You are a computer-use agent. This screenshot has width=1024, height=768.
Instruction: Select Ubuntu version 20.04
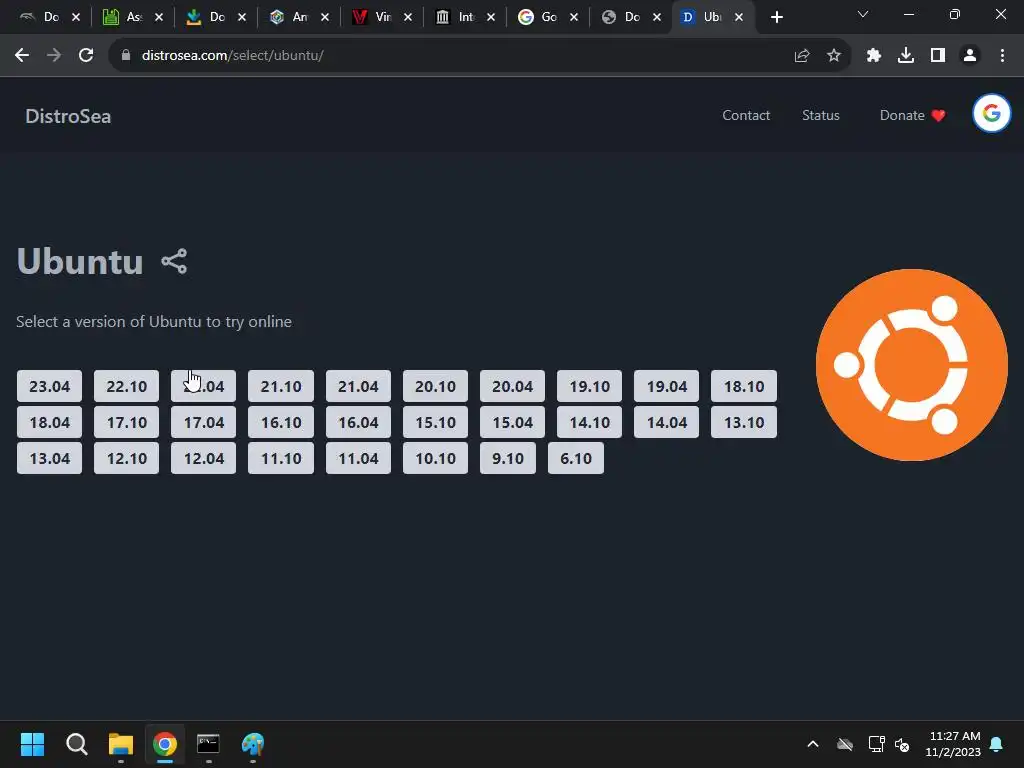tap(512, 386)
